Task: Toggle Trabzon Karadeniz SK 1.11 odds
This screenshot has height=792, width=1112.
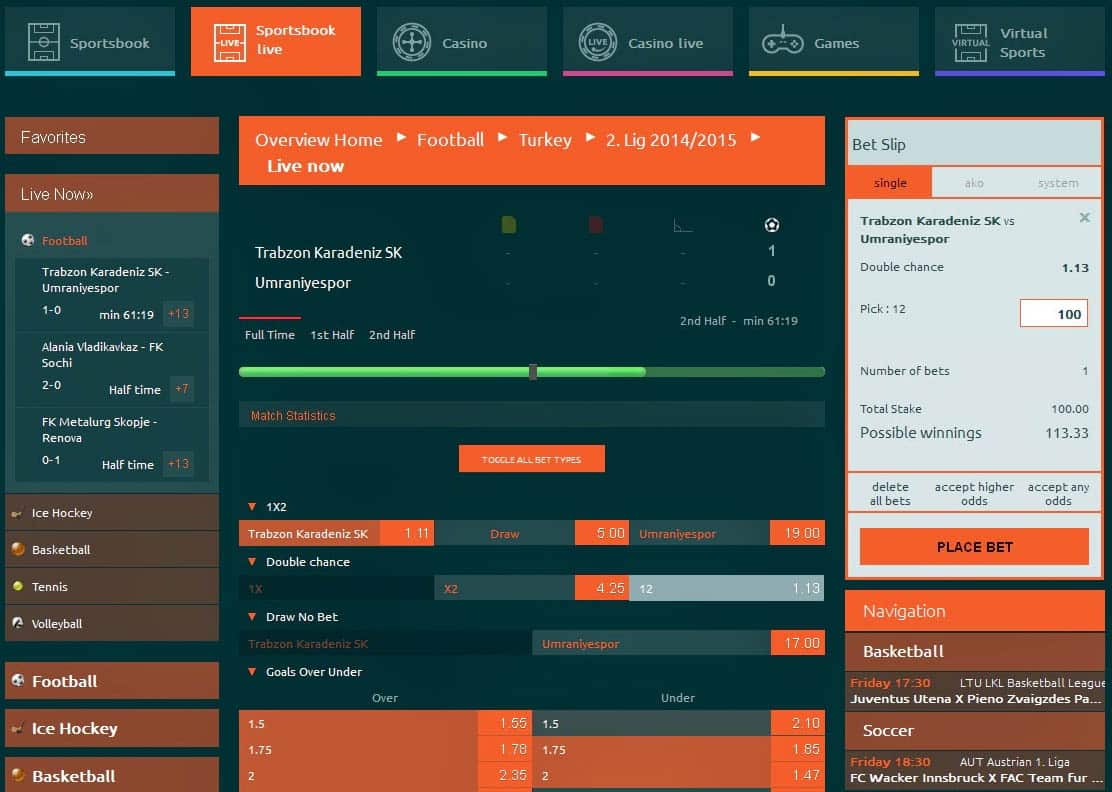Action: 336,533
